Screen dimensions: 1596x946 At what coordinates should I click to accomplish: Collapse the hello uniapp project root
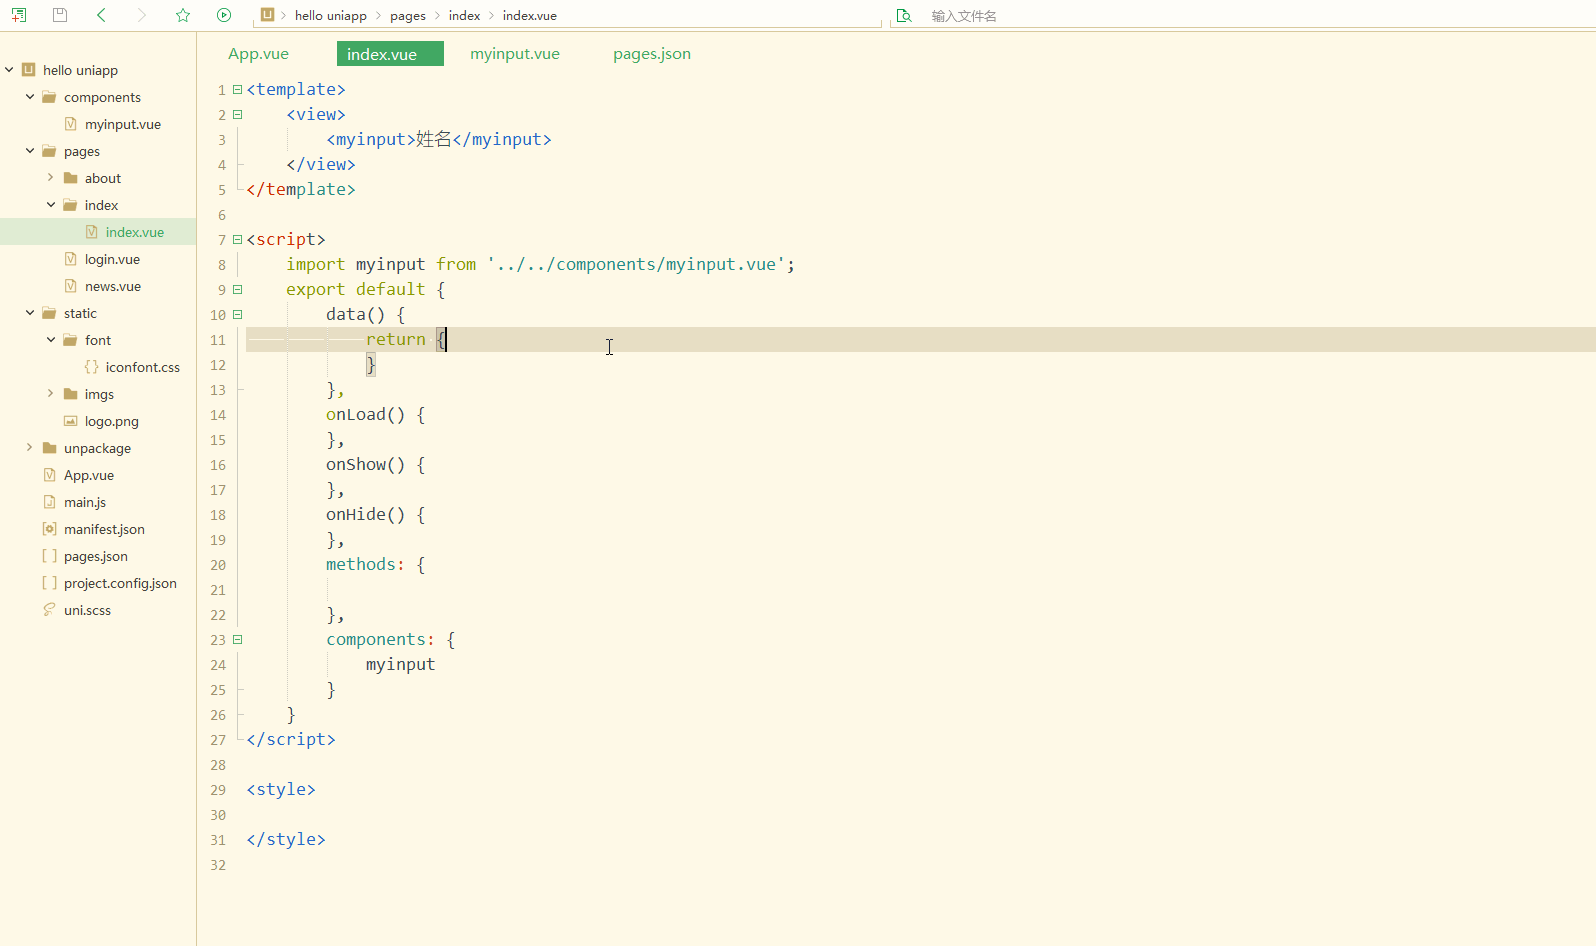(x=9, y=70)
